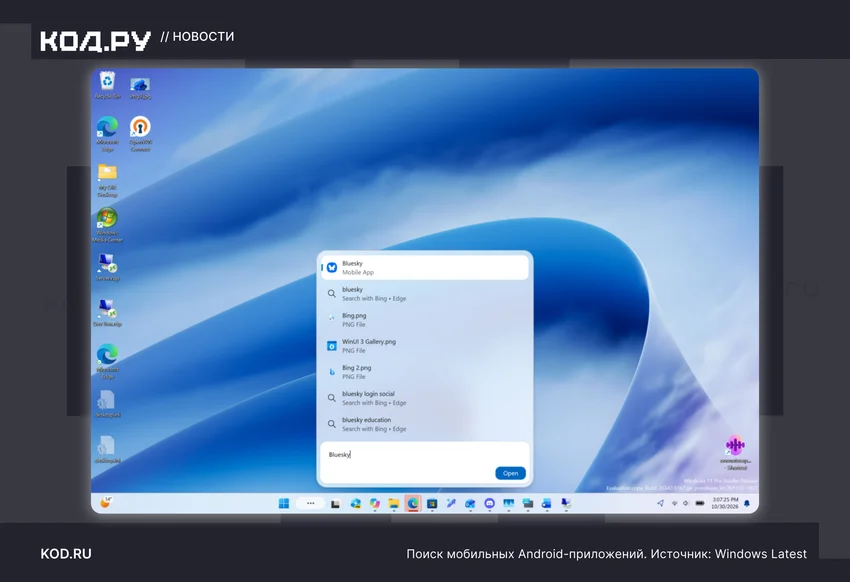This screenshot has height=582, width=850.
Task: Open the Bing.png file result
Action: pyautogui.click(x=424, y=320)
